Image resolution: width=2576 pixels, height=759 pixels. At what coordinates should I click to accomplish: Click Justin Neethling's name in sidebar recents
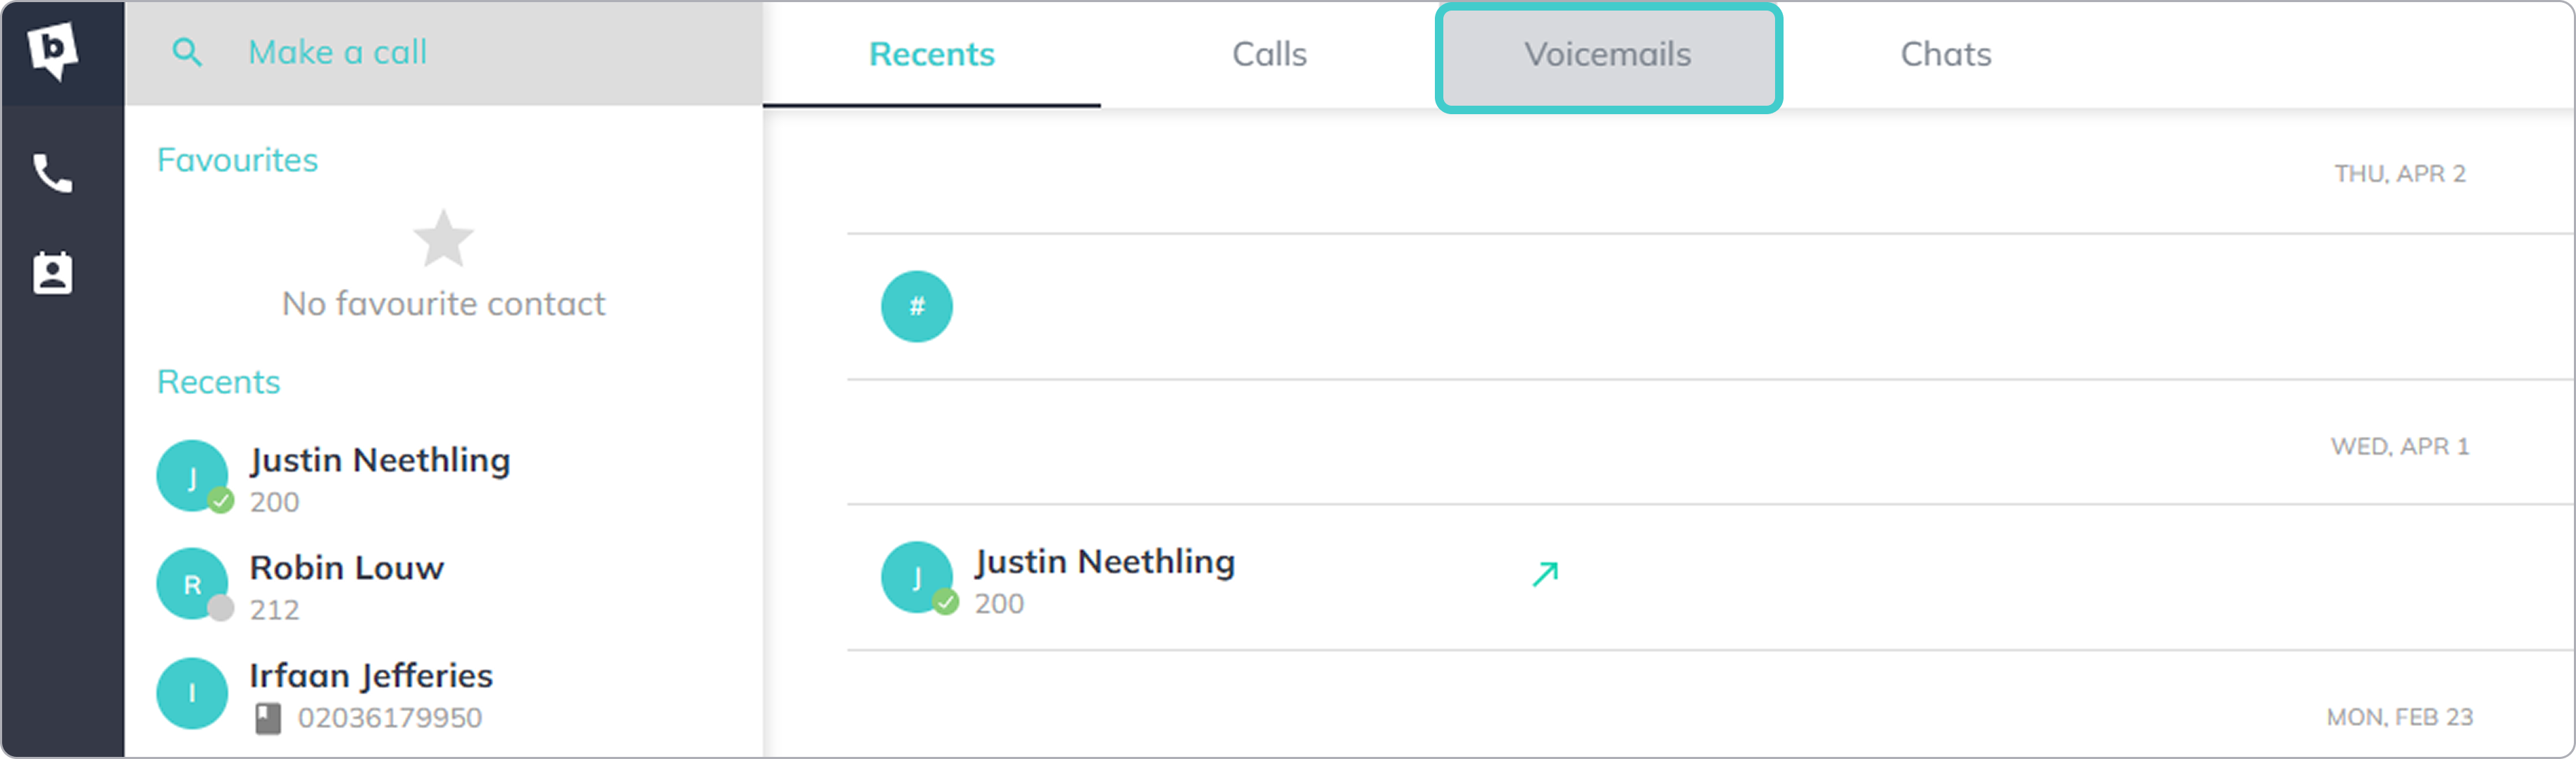[x=380, y=460]
